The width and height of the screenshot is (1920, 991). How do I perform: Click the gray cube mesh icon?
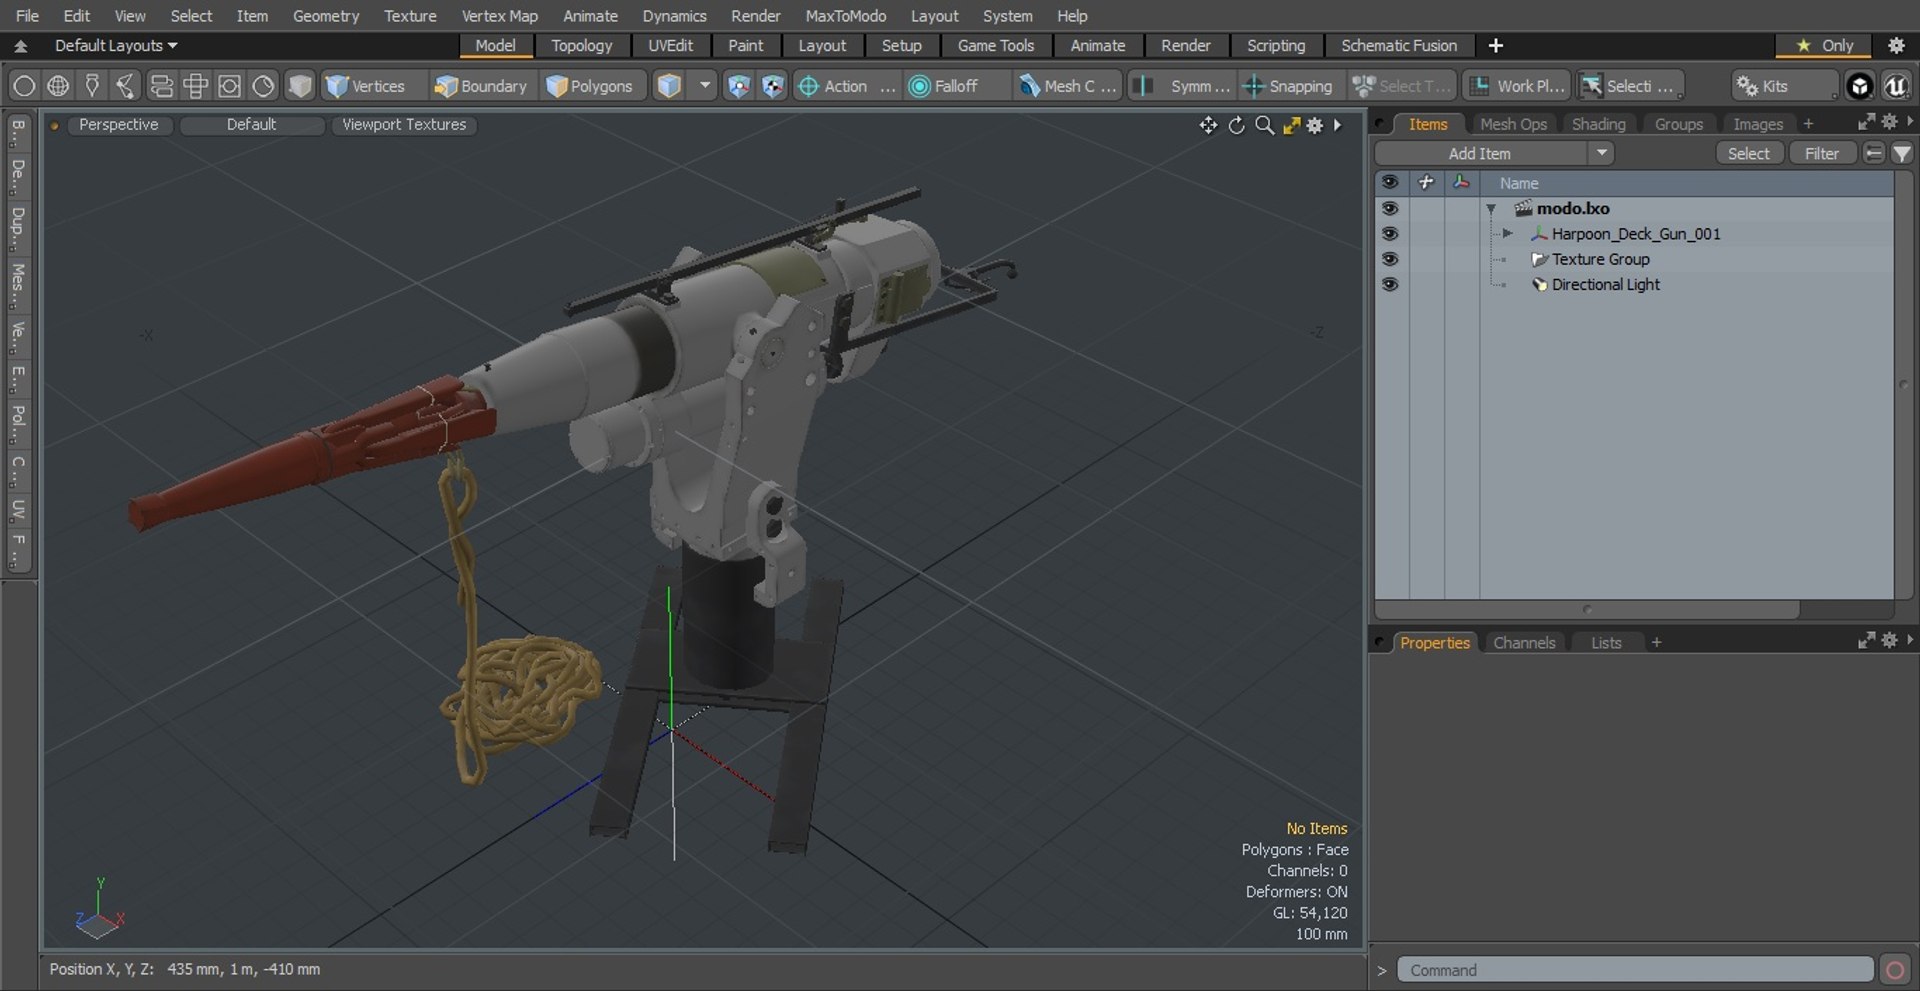pos(300,86)
